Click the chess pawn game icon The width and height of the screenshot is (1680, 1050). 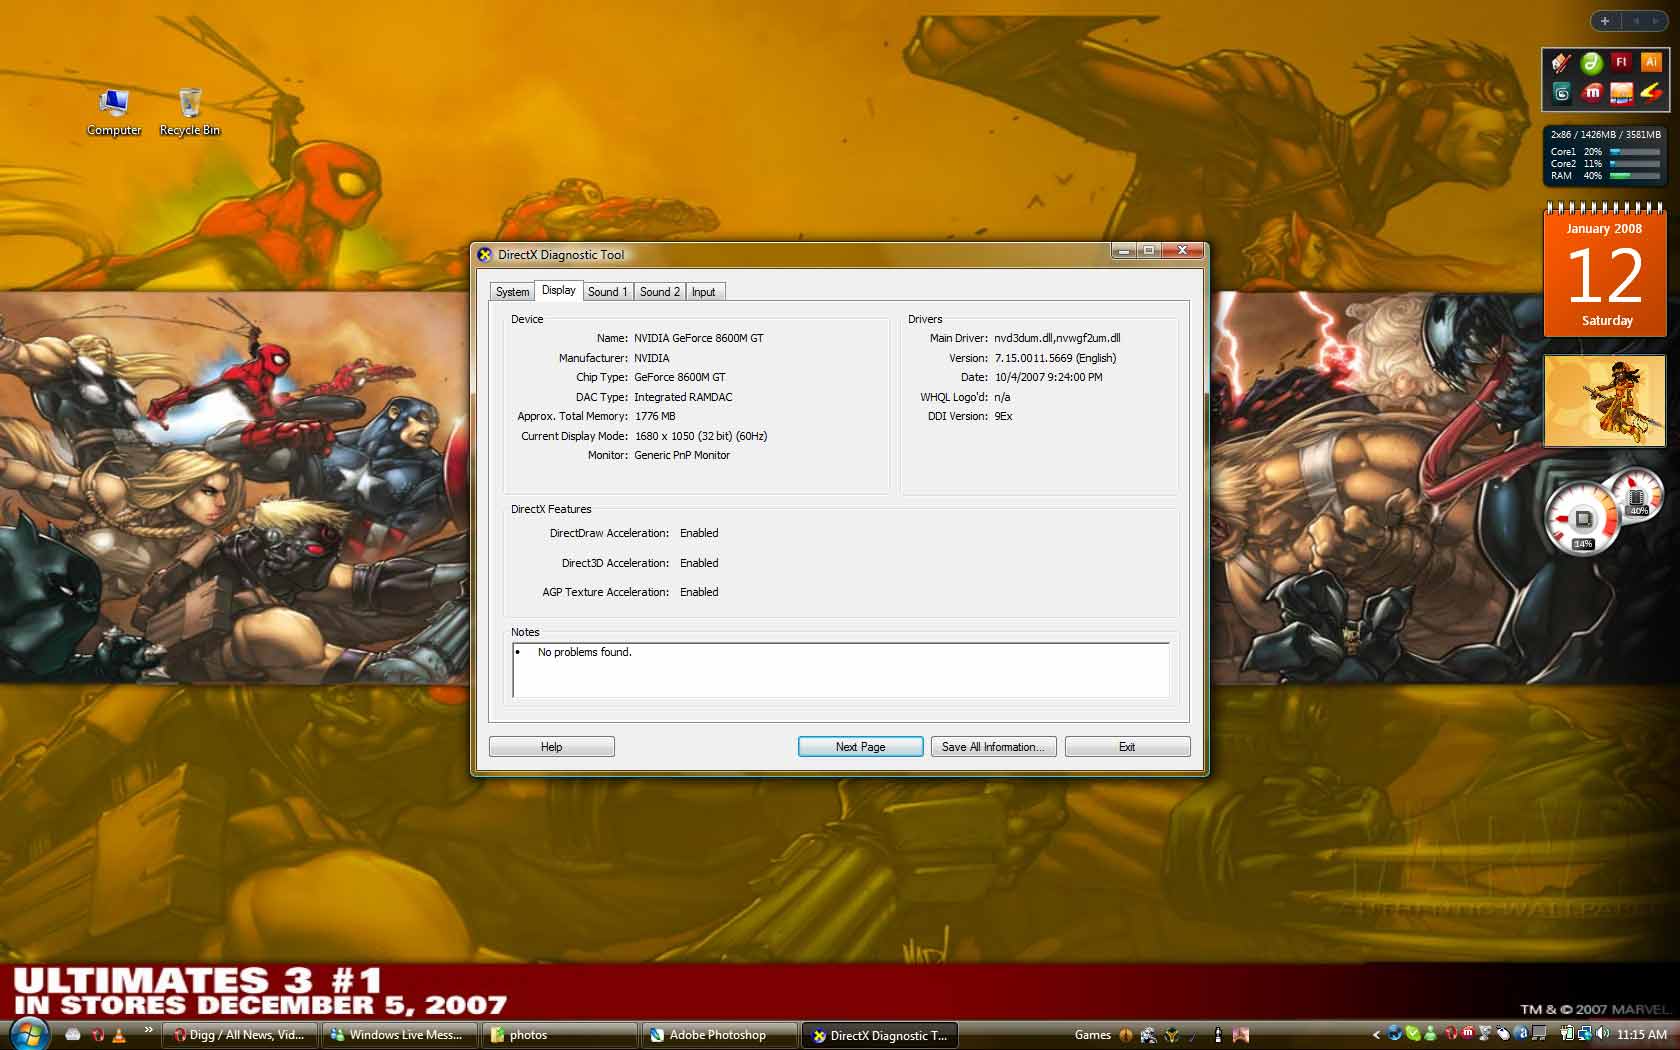(1218, 1035)
